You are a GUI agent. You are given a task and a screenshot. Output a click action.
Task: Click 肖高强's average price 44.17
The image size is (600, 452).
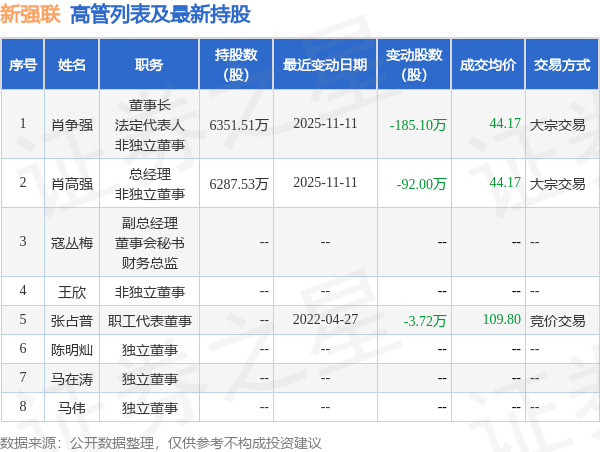pos(505,182)
